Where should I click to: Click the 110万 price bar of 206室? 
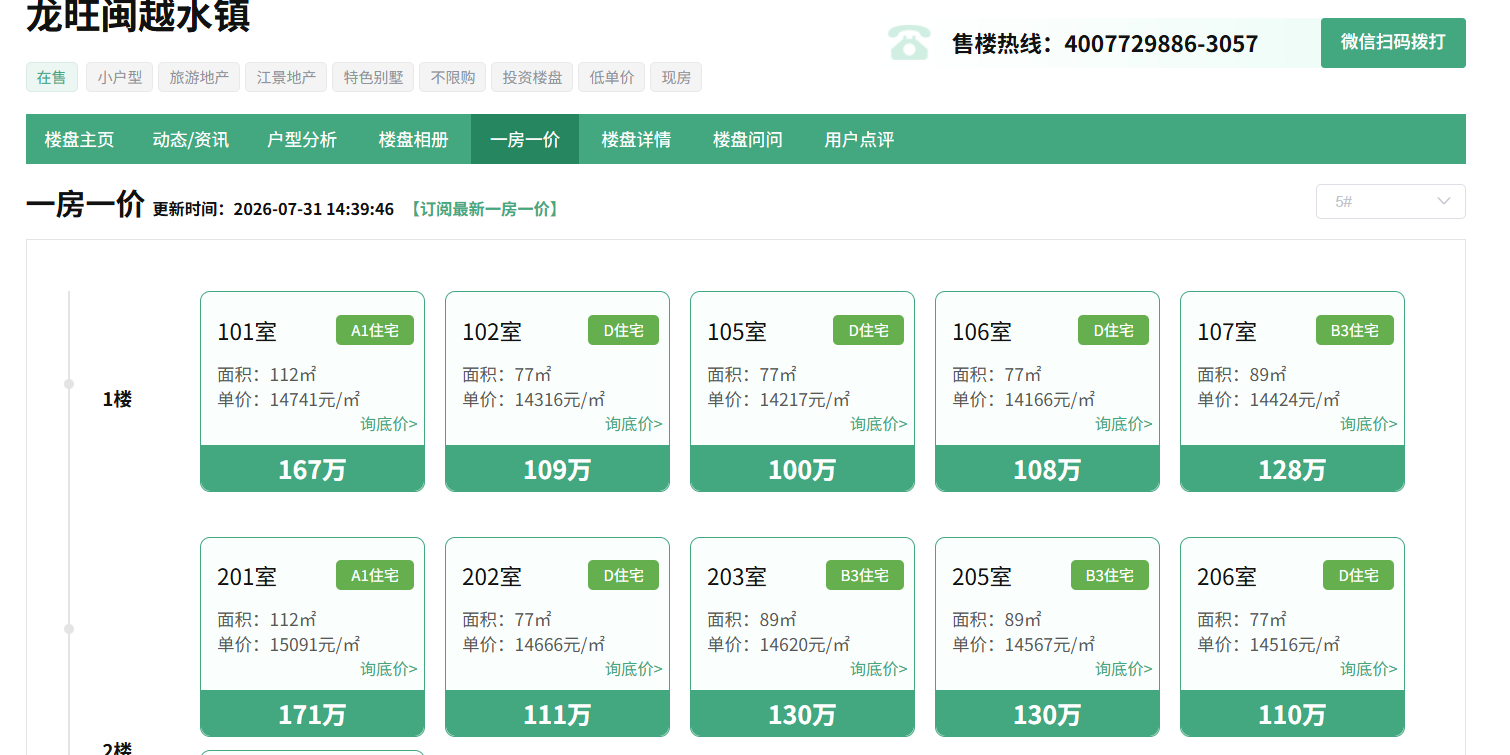click(x=1292, y=714)
